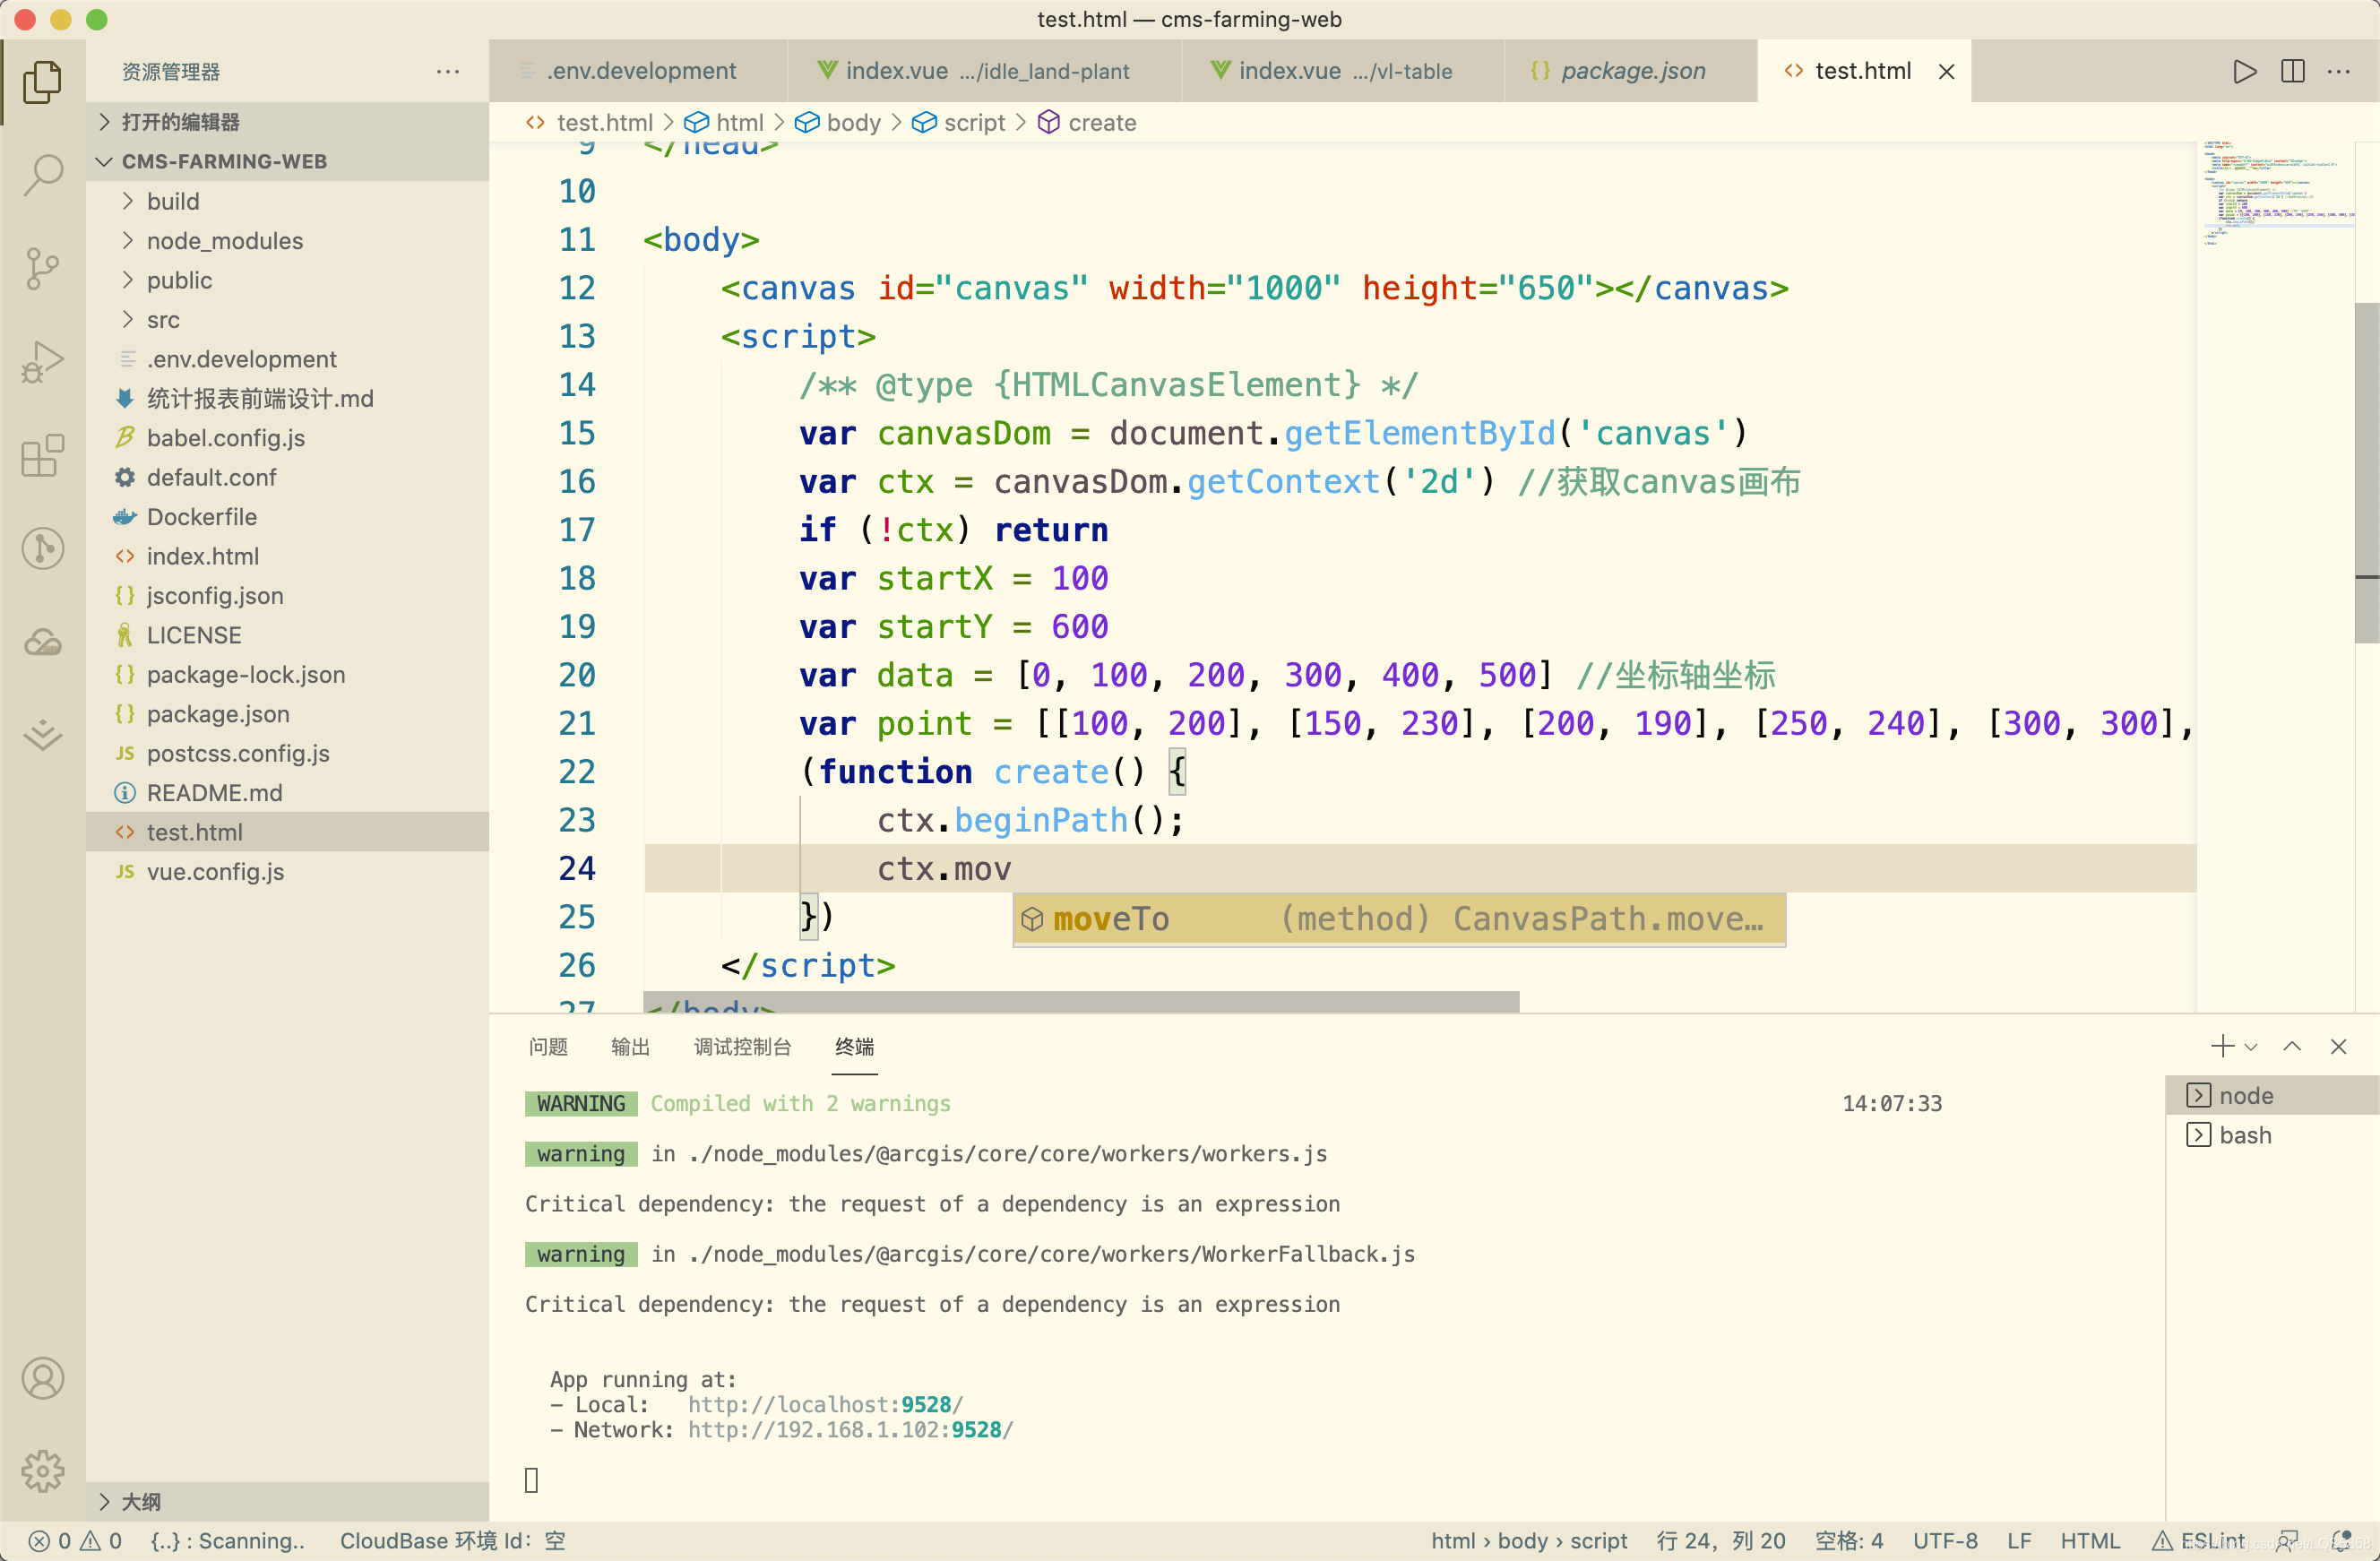Switch to the package.json tab
The image size is (2380, 1561).
(x=1630, y=71)
